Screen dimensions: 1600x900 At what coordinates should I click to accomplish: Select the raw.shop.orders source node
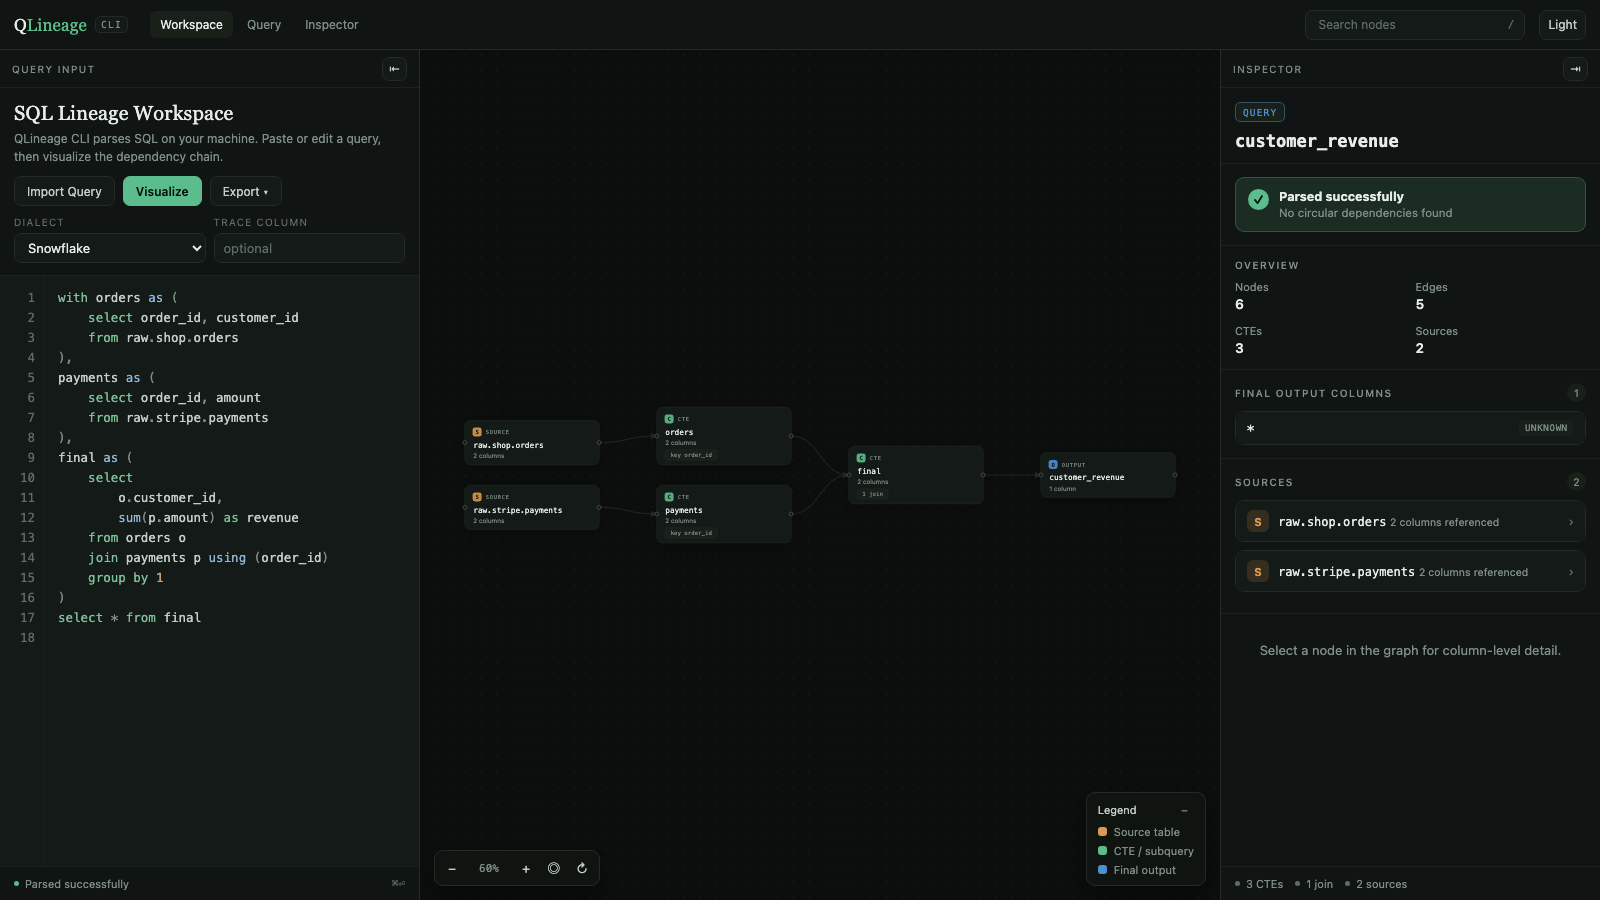[532, 443]
